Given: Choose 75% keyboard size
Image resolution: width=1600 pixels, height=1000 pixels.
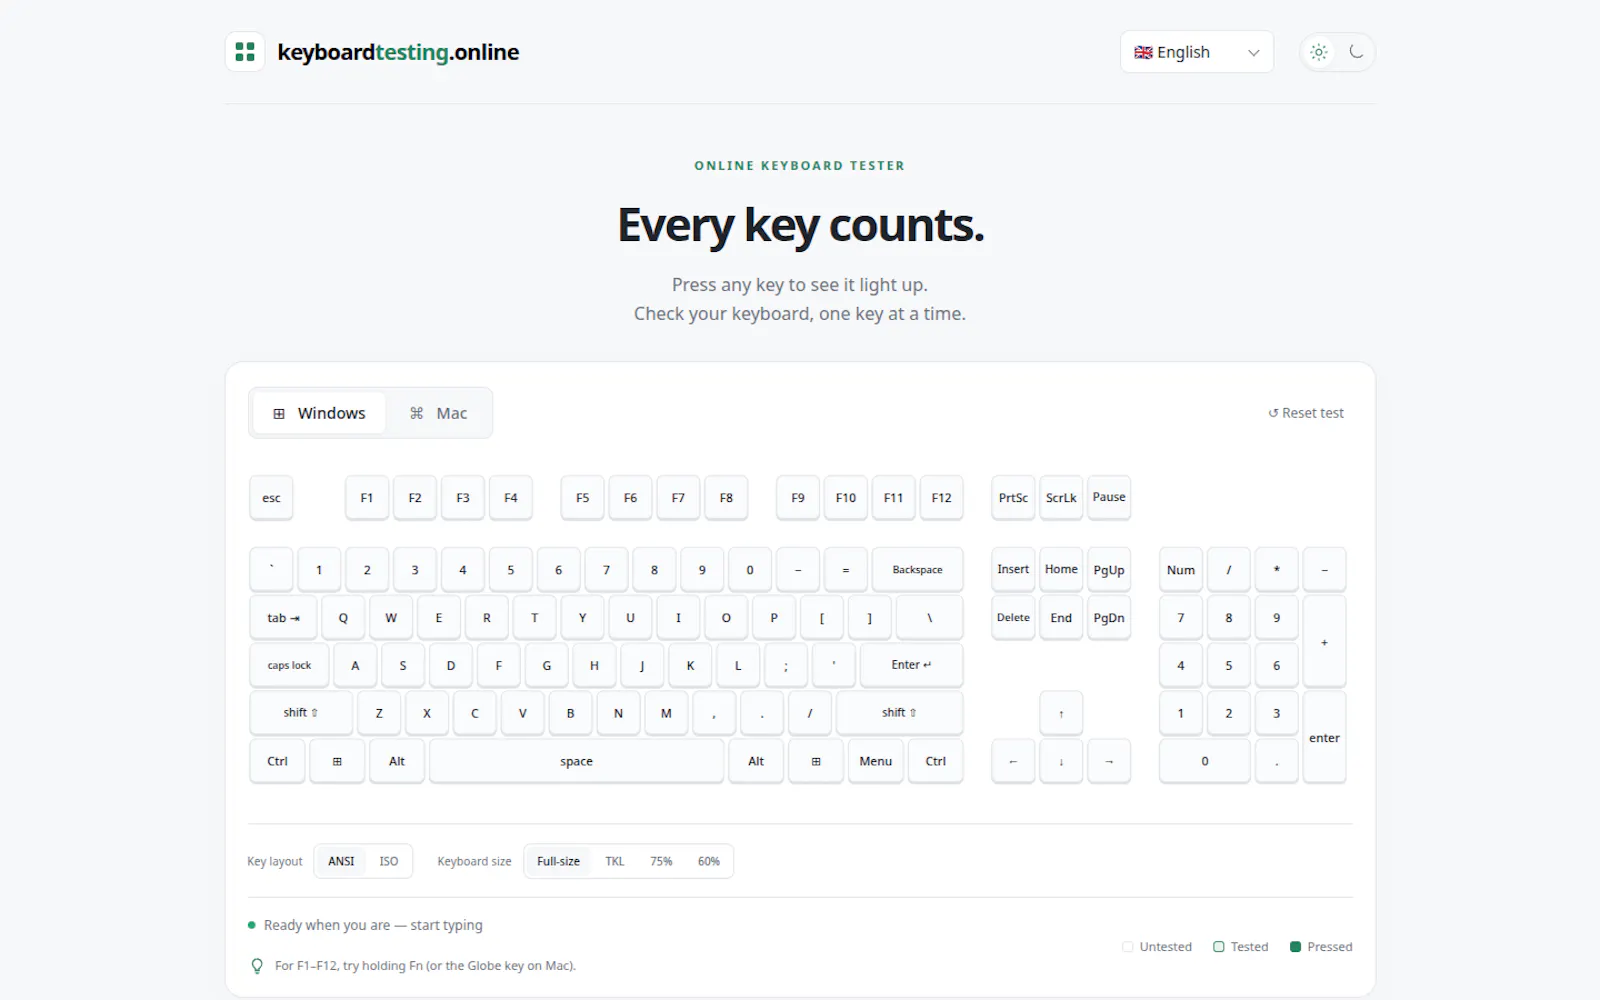Looking at the screenshot, I should (661, 861).
